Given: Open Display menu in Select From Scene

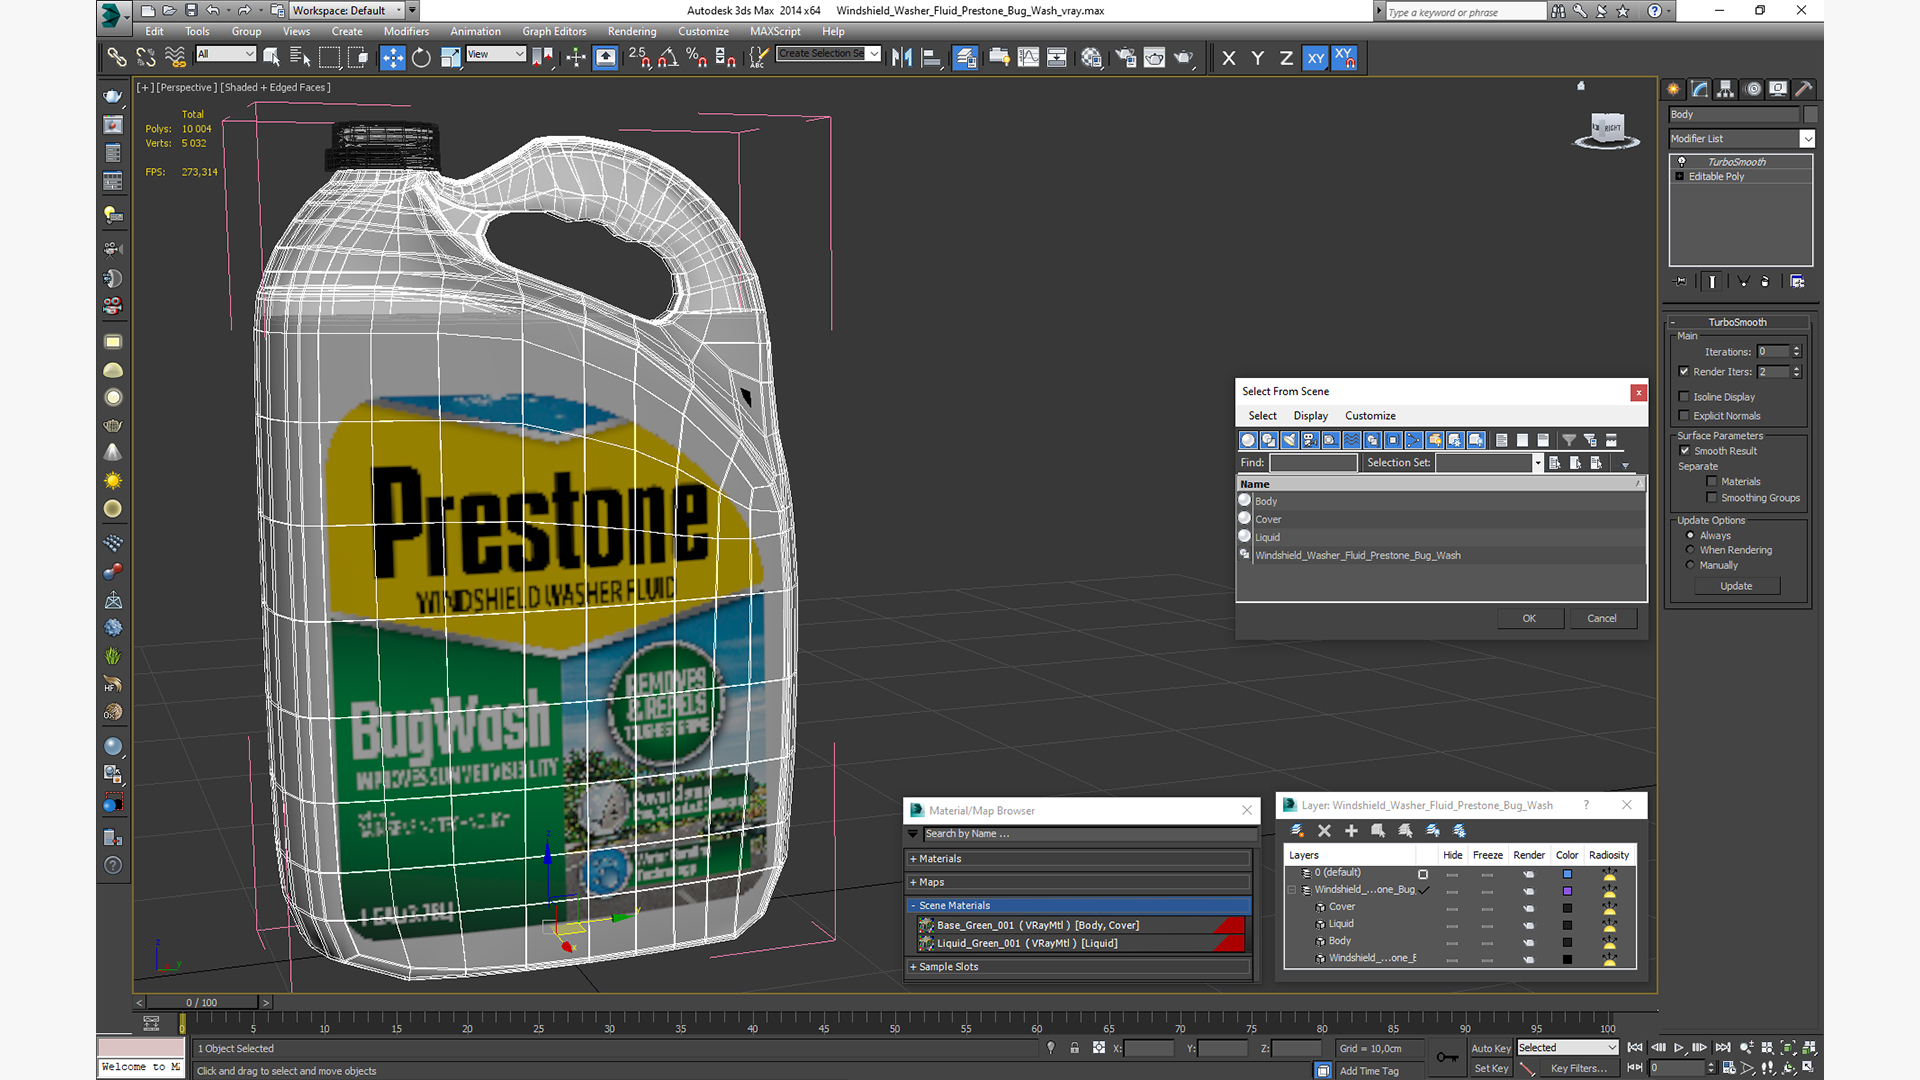Looking at the screenshot, I should click(x=1310, y=416).
